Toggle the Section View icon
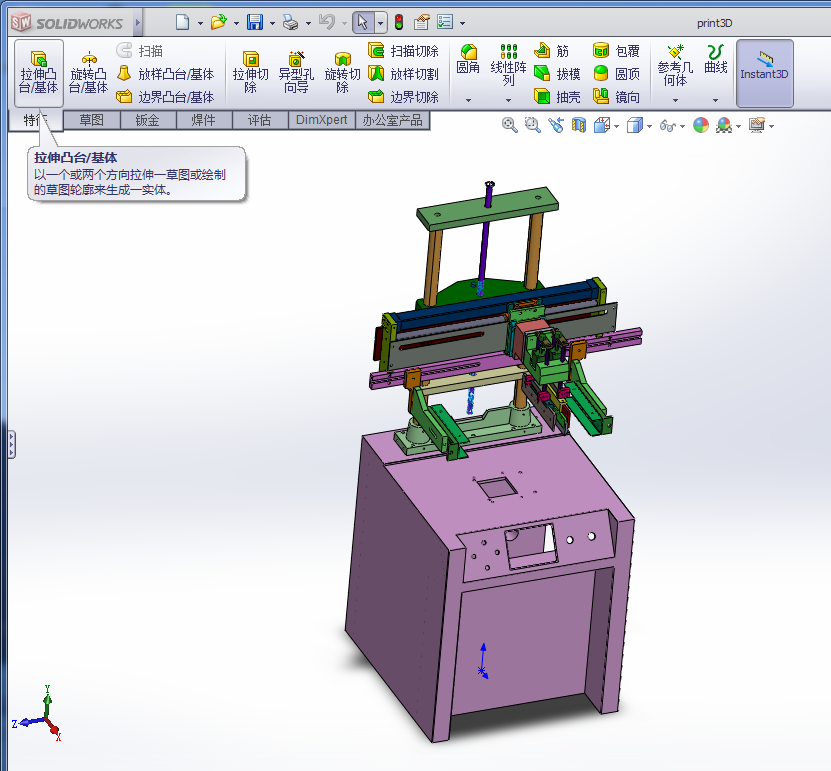 coord(579,126)
